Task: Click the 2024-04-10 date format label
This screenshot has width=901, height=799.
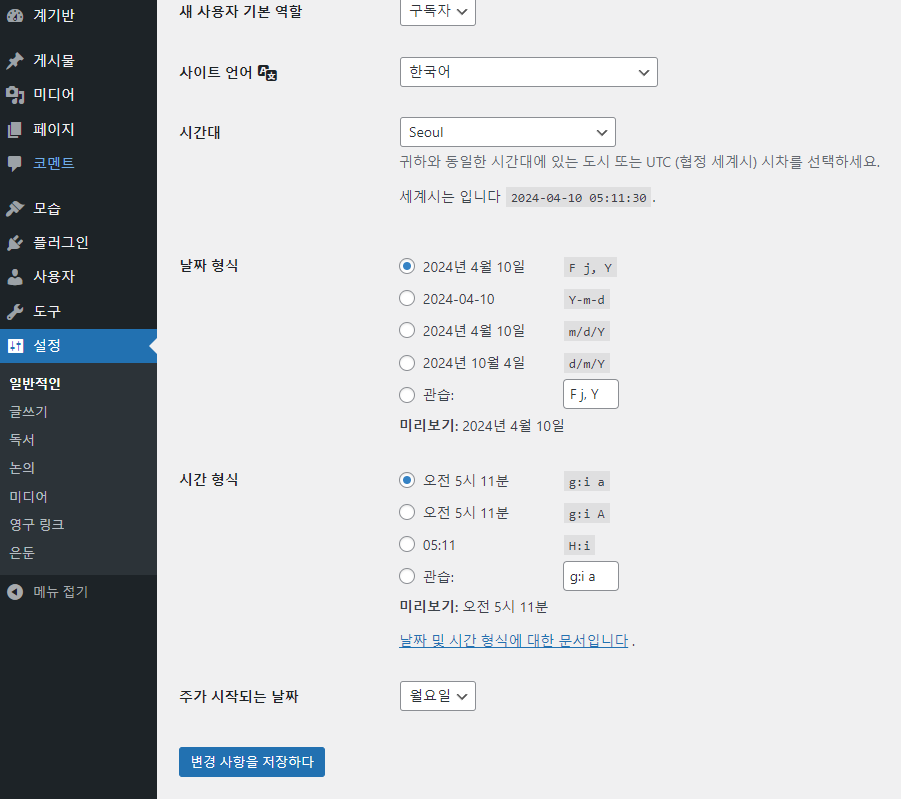Action: tap(459, 299)
